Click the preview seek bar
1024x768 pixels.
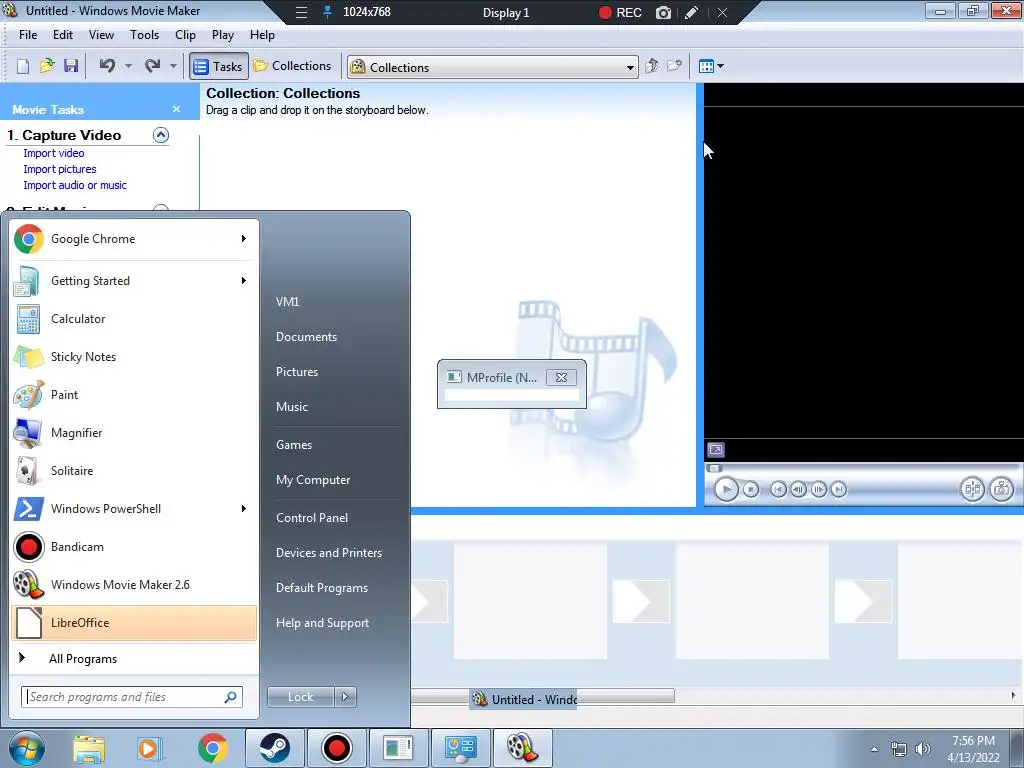[x=862, y=468]
